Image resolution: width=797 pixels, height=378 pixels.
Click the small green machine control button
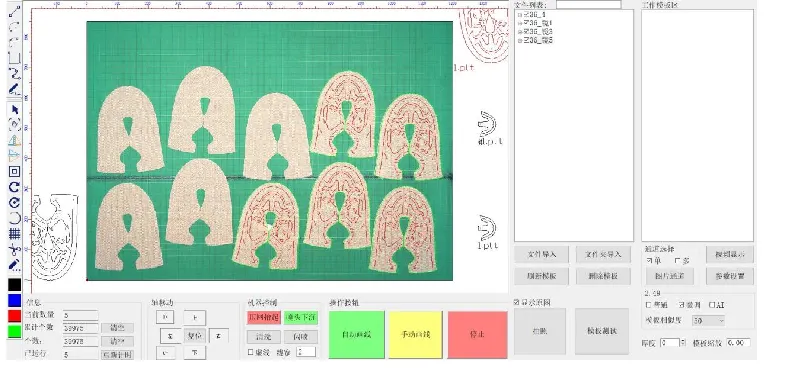coord(301,318)
